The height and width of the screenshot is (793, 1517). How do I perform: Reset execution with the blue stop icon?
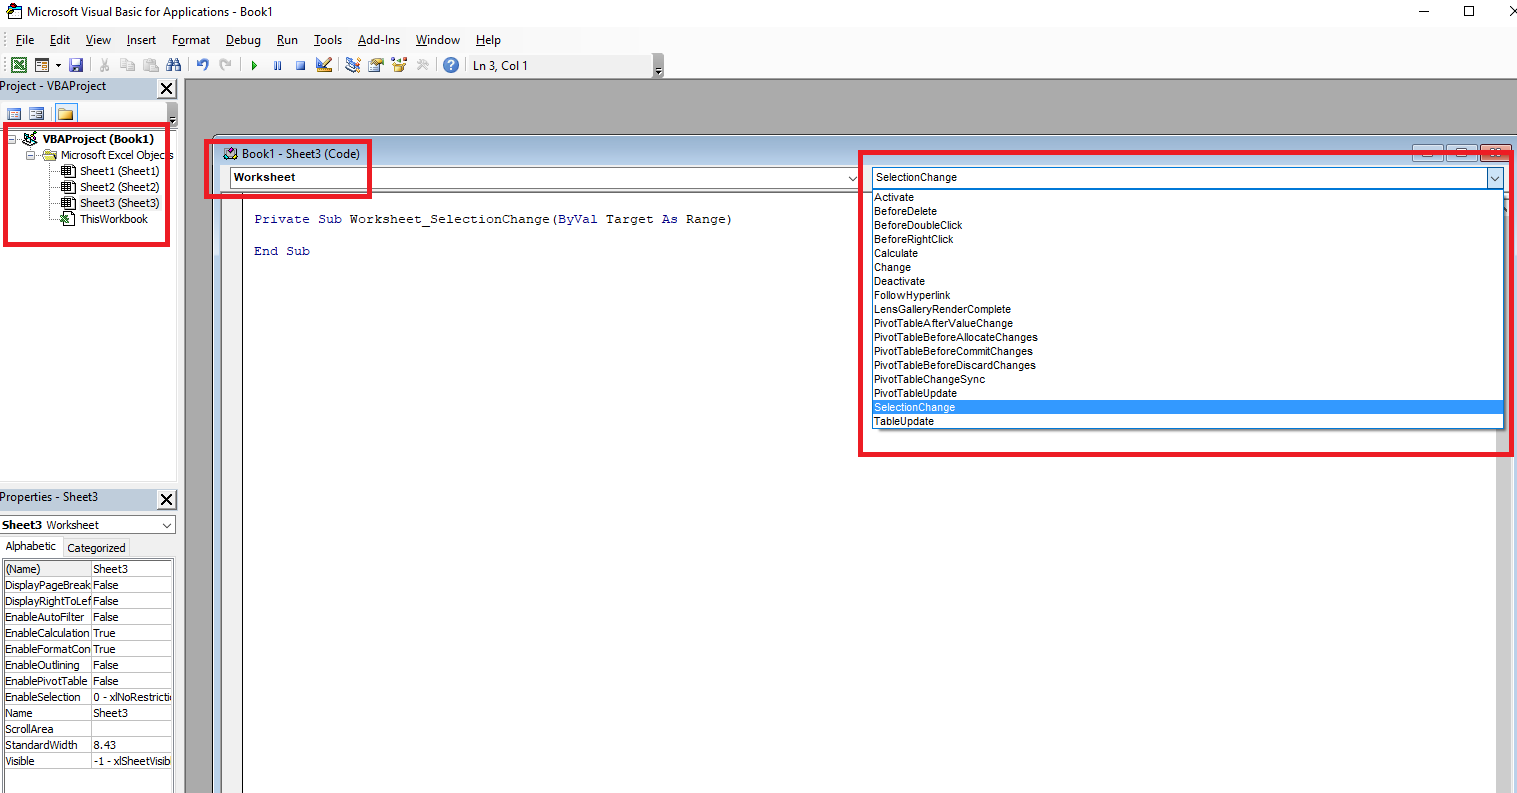(x=299, y=64)
